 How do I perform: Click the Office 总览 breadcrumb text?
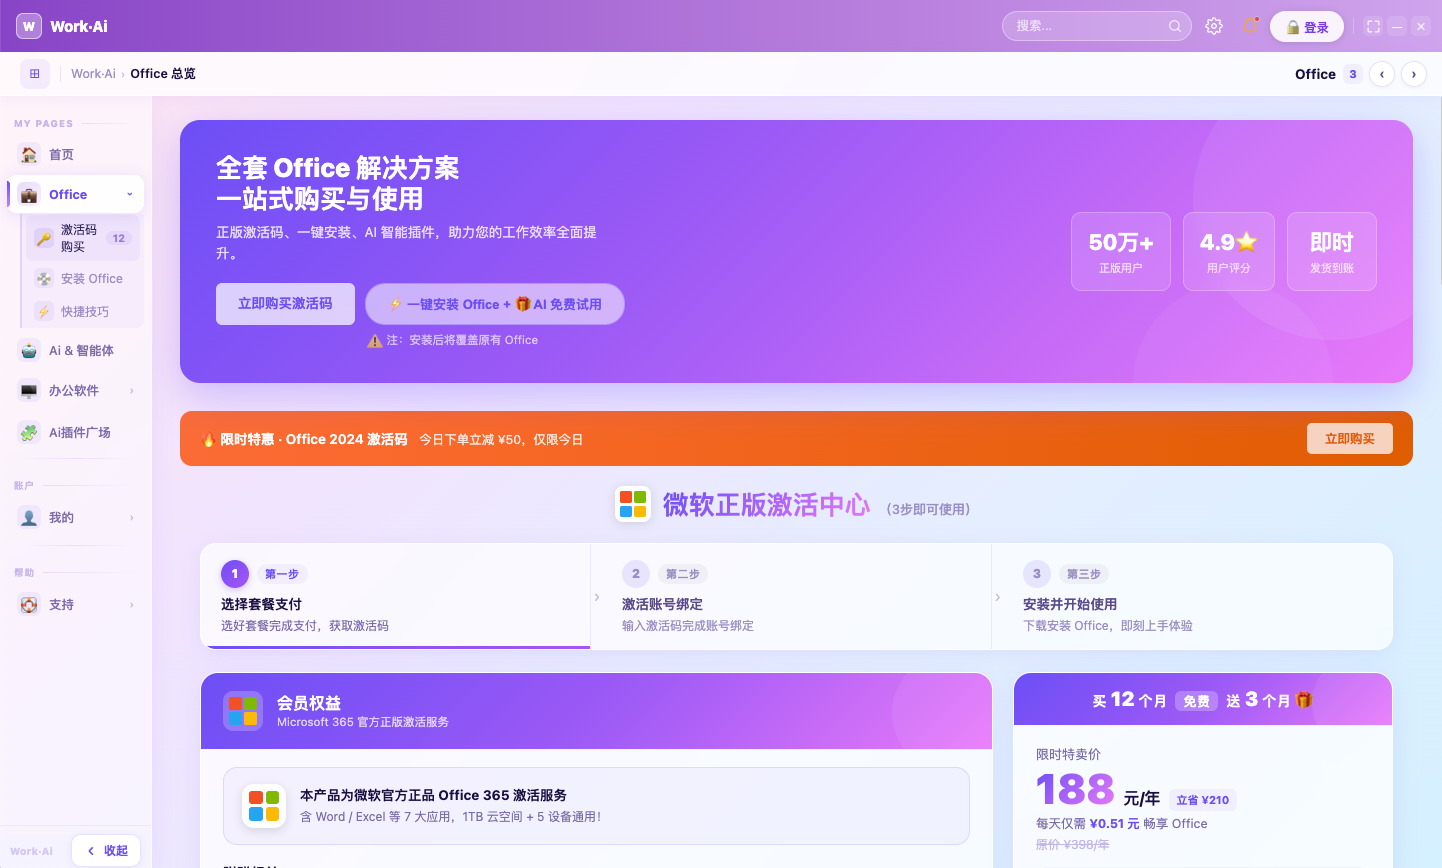tap(163, 74)
